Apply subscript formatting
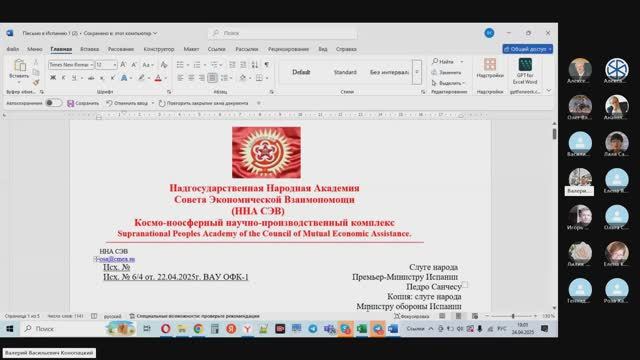Viewport: 640px width, 360px height. 102,78
